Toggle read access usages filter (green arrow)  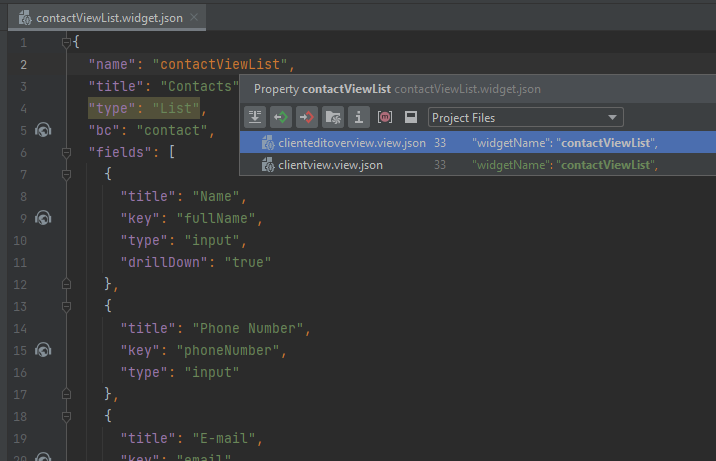pyautogui.click(x=281, y=117)
